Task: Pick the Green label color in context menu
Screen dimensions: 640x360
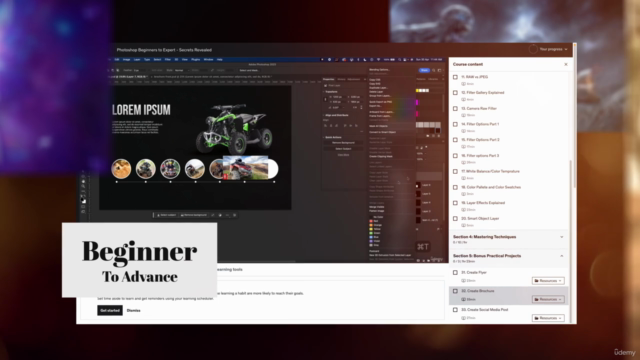Action: coord(374,233)
